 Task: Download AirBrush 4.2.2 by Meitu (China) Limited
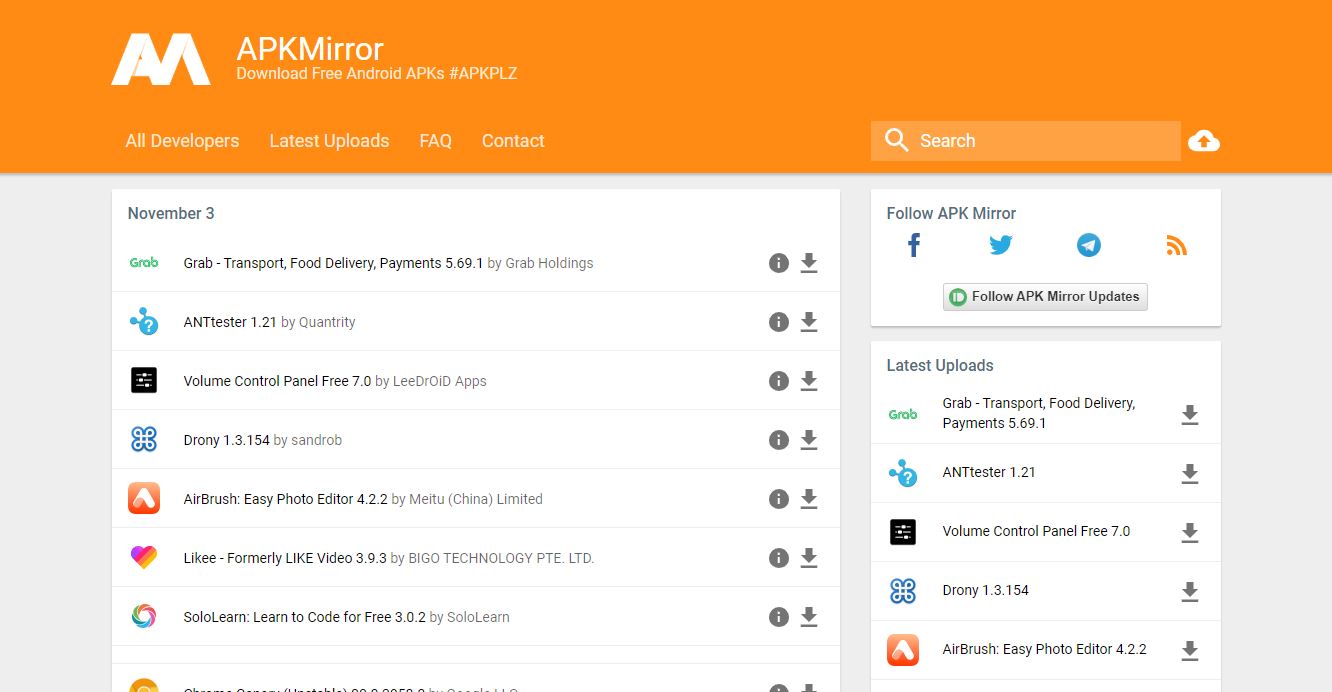pos(809,499)
